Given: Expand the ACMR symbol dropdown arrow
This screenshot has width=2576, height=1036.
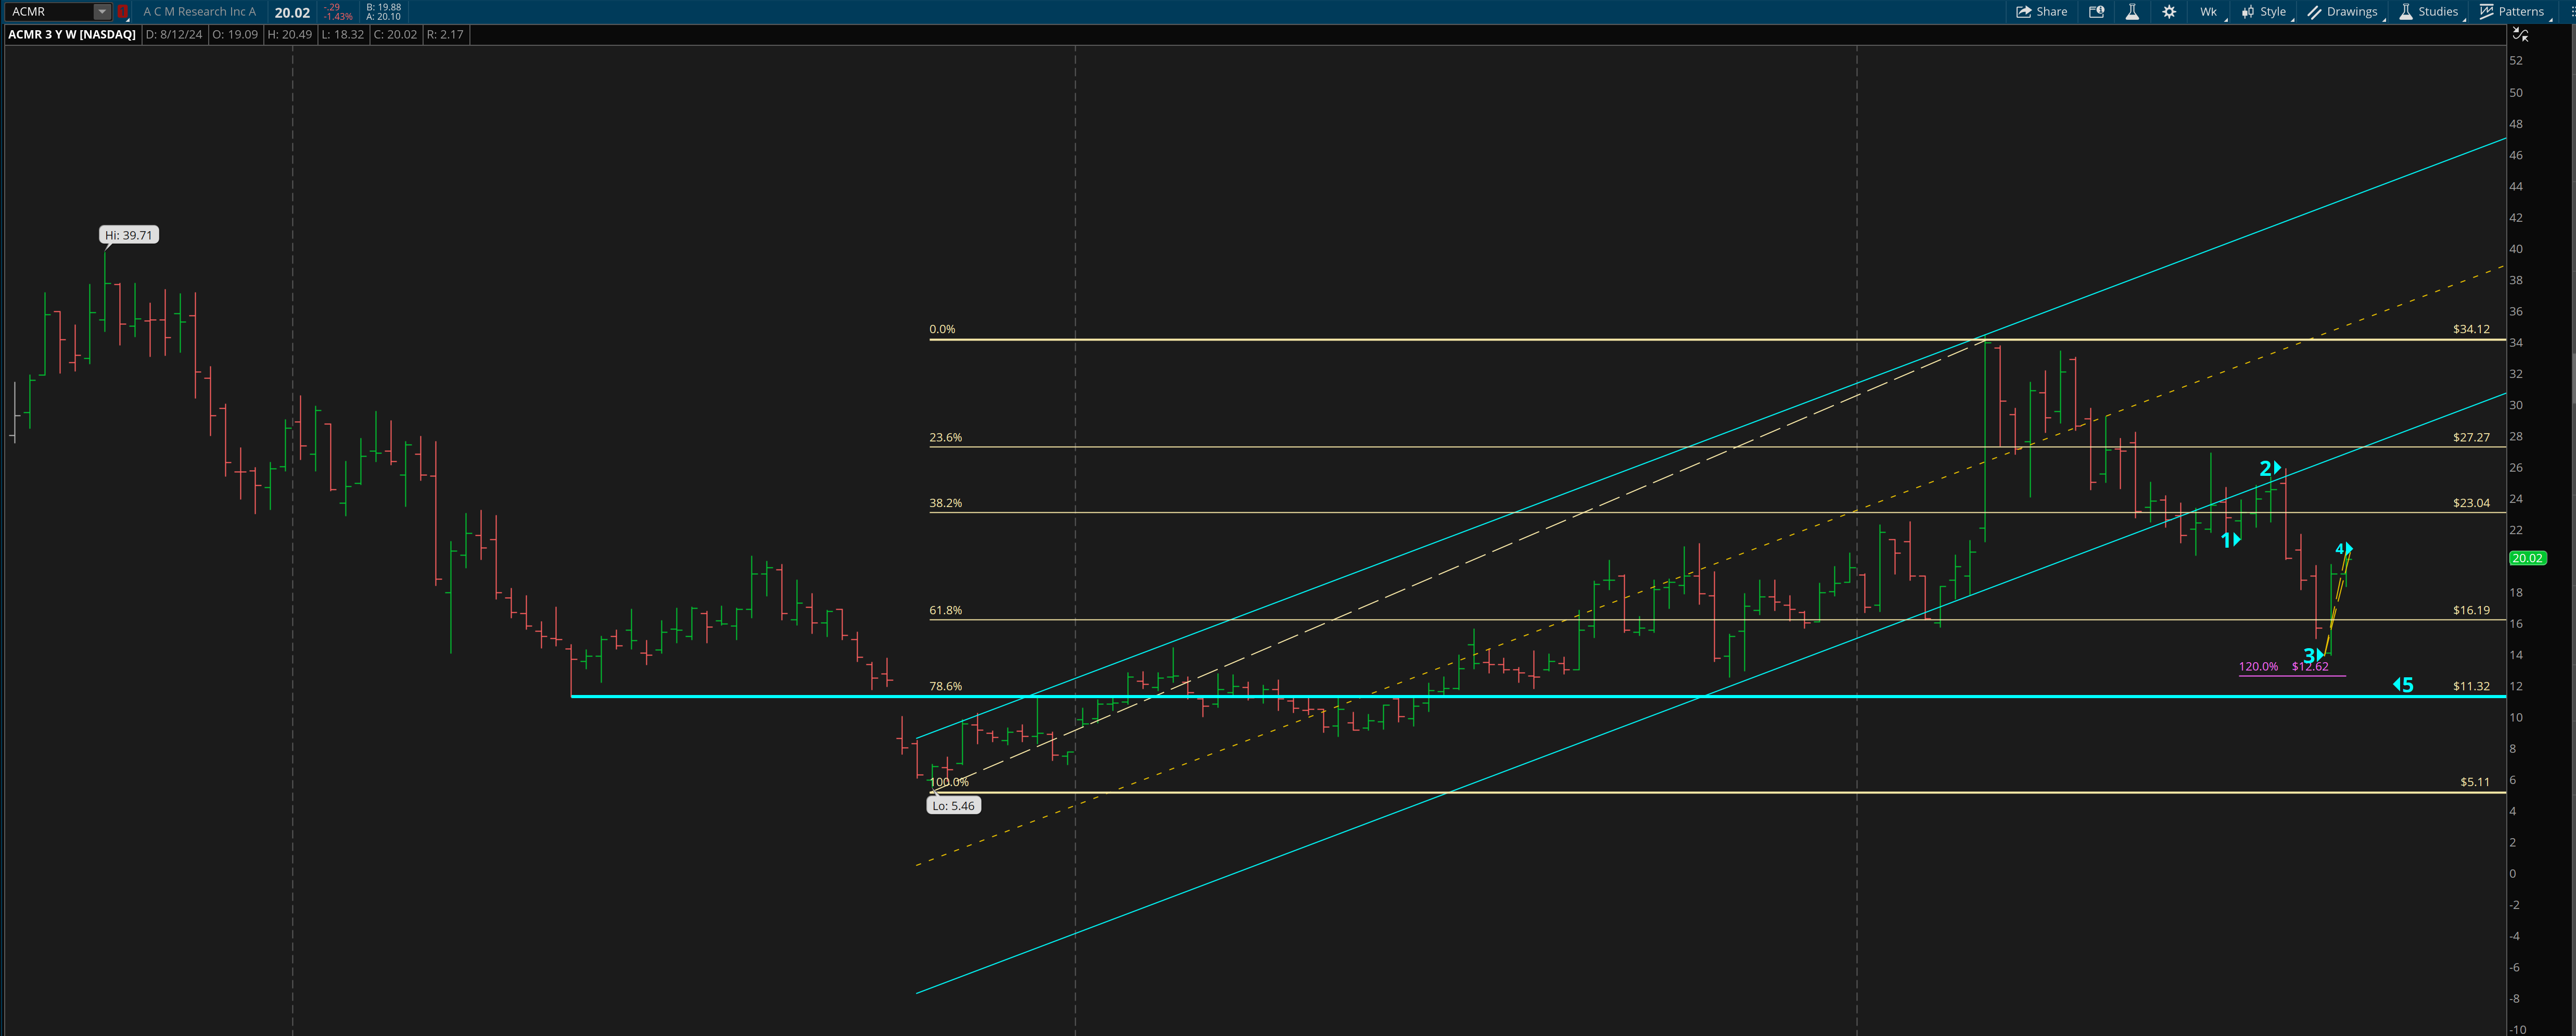Looking at the screenshot, I should (101, 12).
